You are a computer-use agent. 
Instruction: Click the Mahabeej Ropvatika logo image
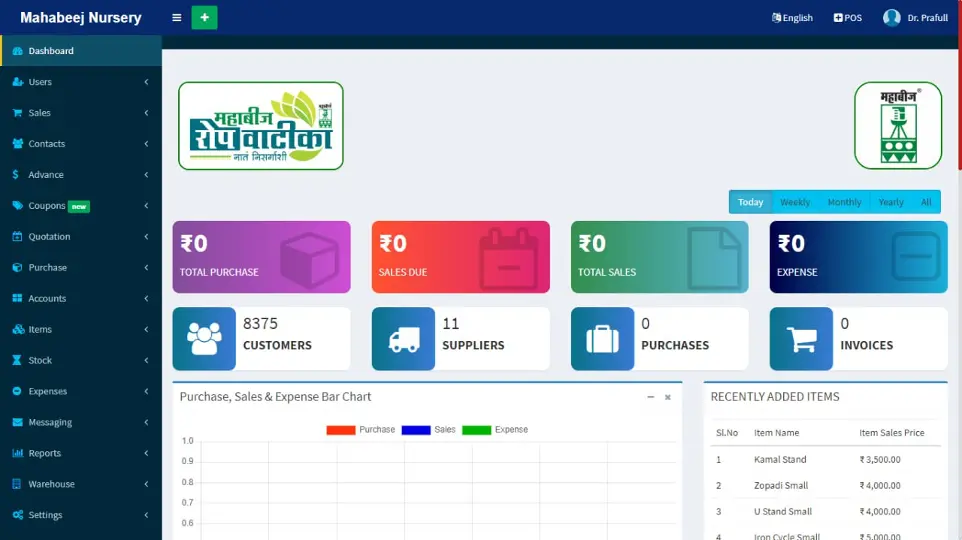pos(261,126)
